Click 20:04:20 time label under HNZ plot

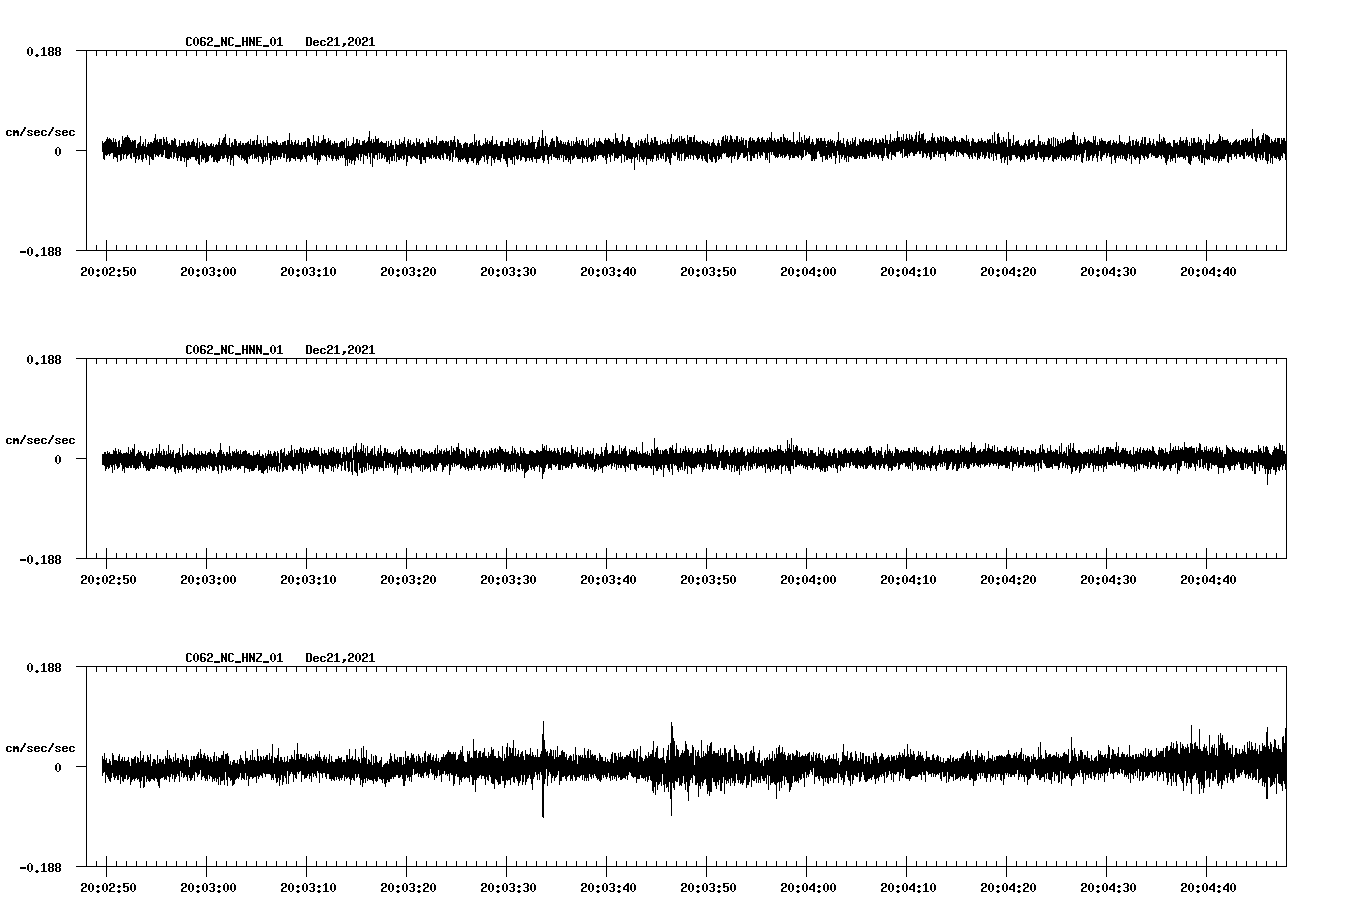(x=1008, y=888)
